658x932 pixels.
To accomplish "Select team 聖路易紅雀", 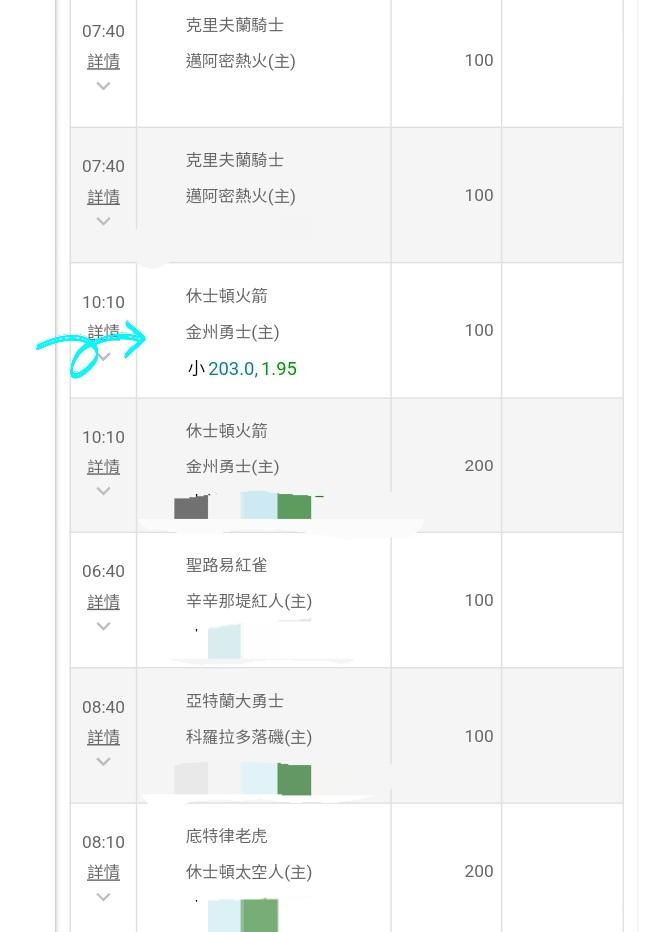I will click(x=226, y=565).
